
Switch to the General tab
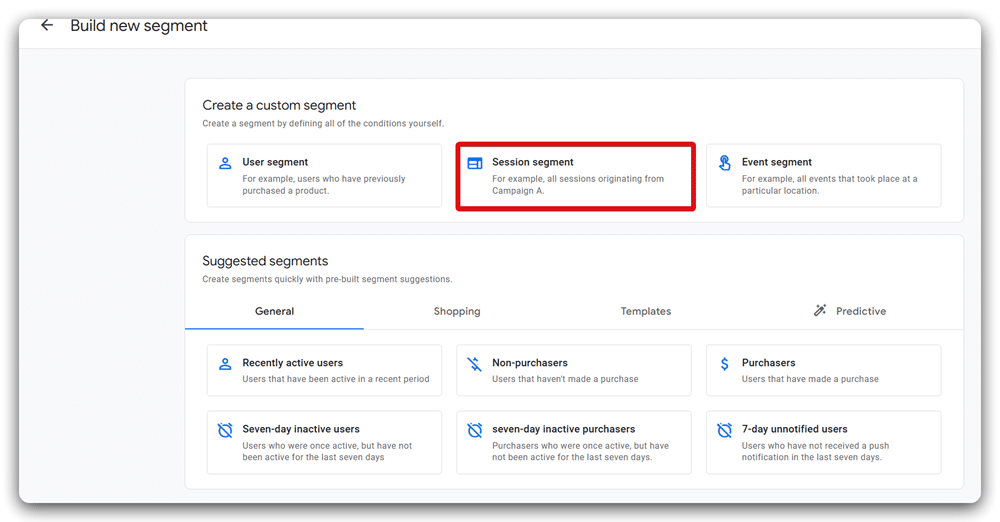click(274, 311)
